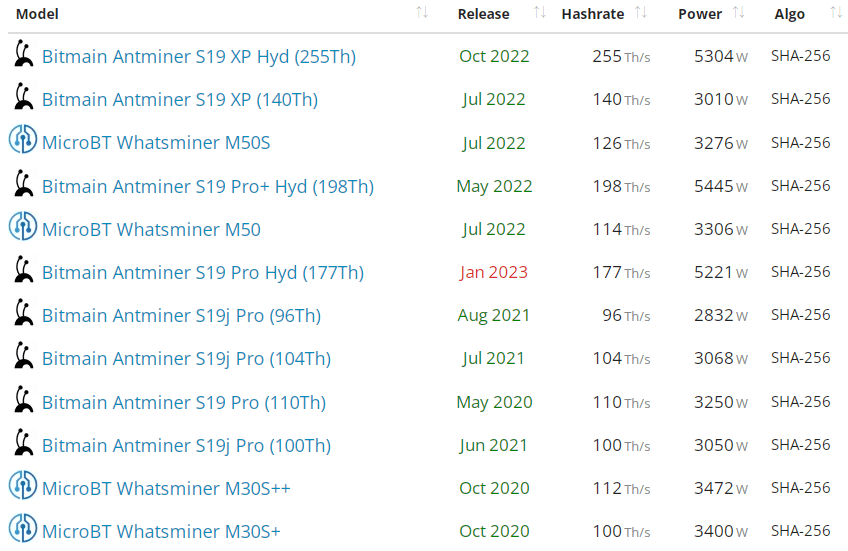
Task: Click the Aug 2021 release date
Action: click(494, 315)
